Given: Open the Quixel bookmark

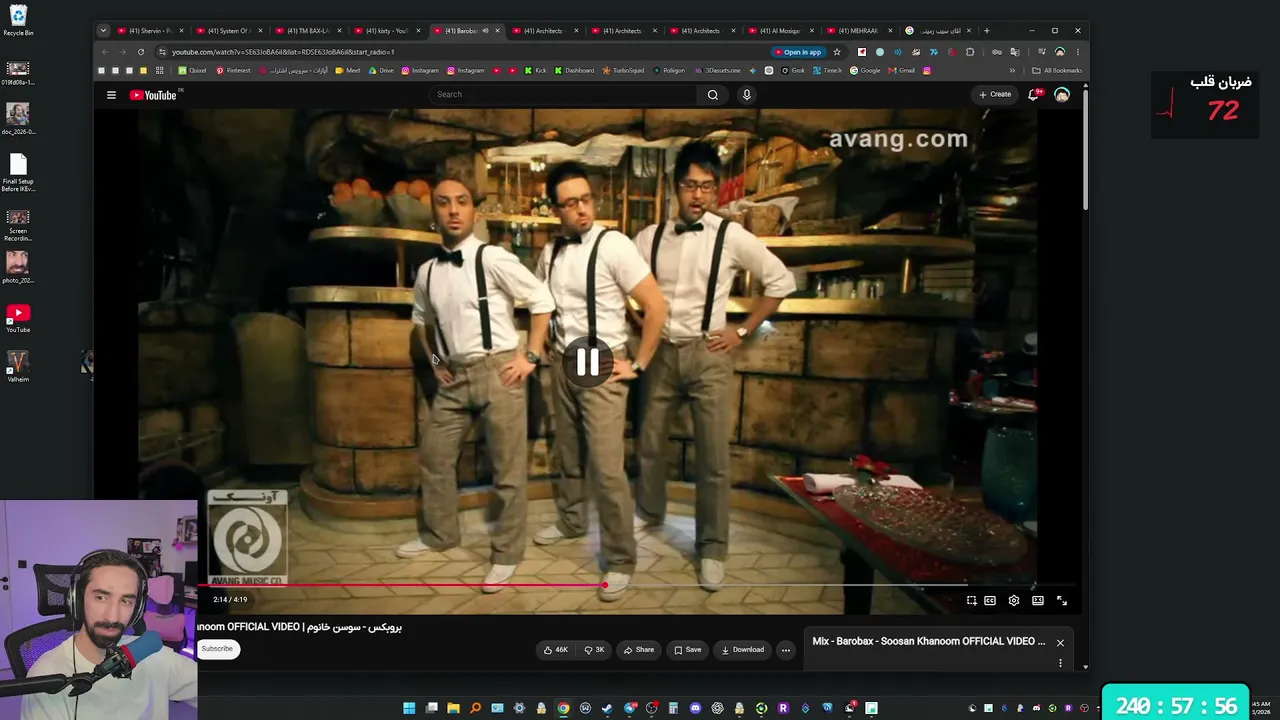Looking at the screenshot, I should [x=192, y=71].
